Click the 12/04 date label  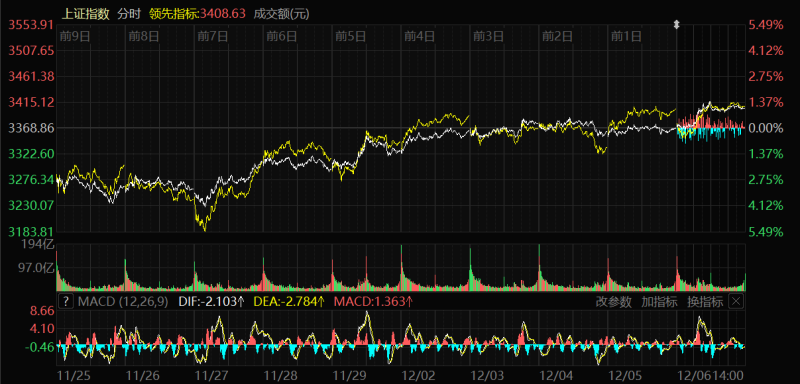tap(556, 375)
